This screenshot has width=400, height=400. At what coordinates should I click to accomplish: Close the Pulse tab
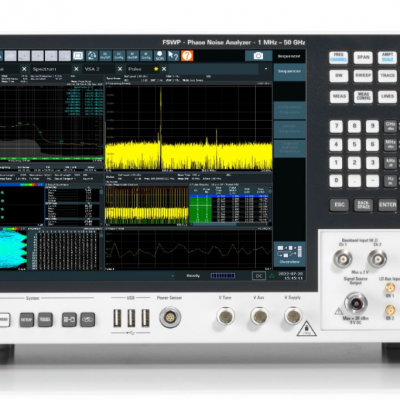[164, 69]
